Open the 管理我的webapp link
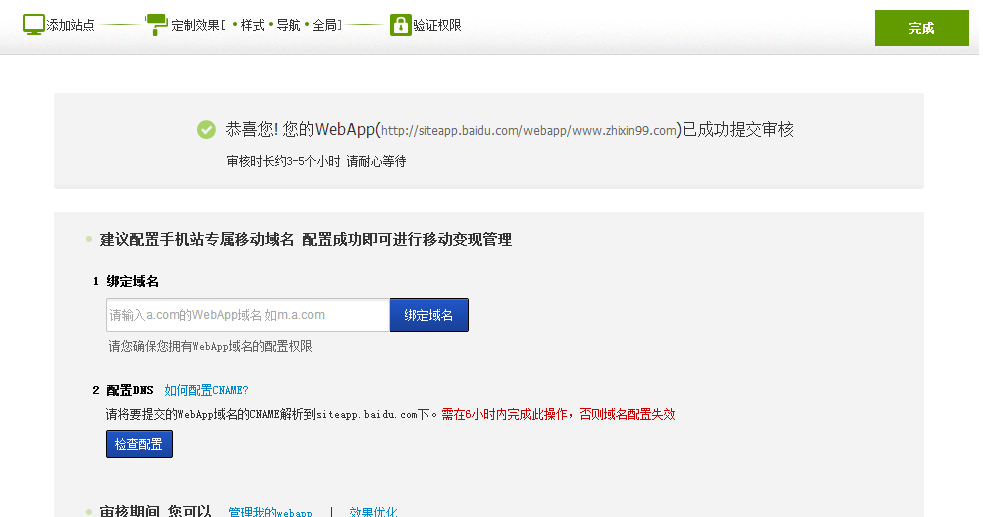Image resolution: width=983 pixels, height=517 pixels. 270,511
